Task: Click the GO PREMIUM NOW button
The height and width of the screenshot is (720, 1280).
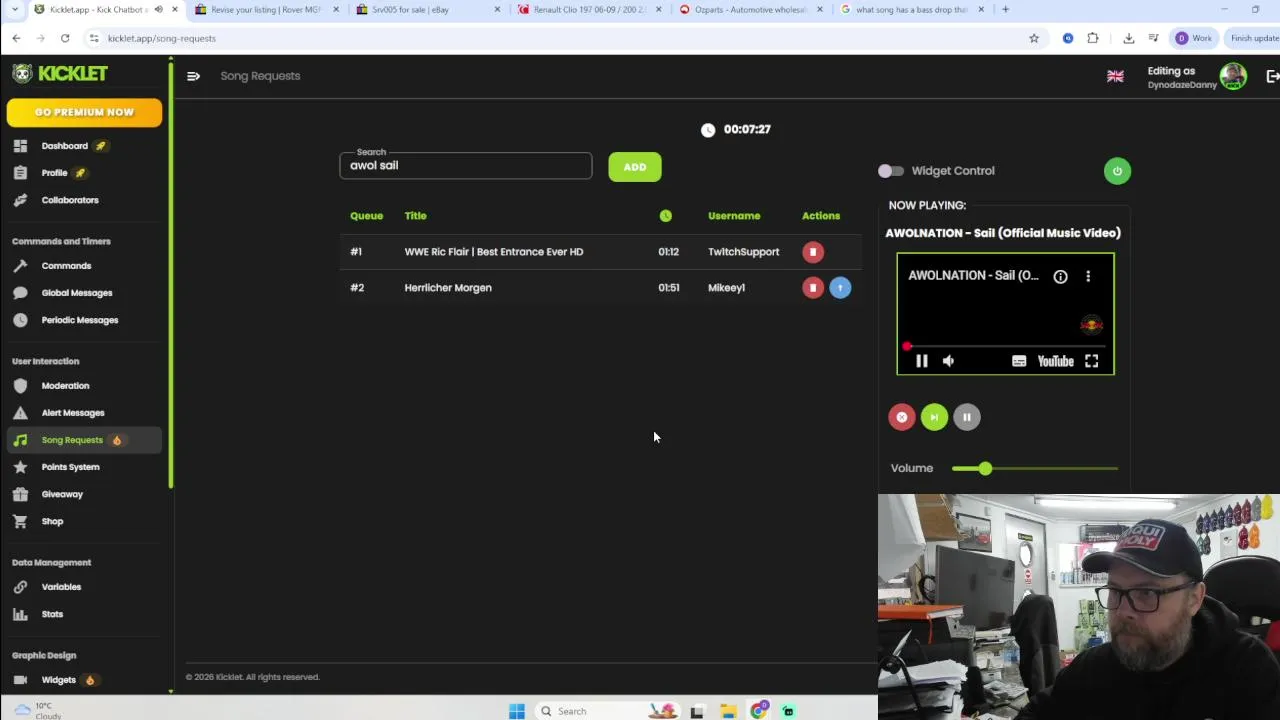Action: tap(84, 112)
